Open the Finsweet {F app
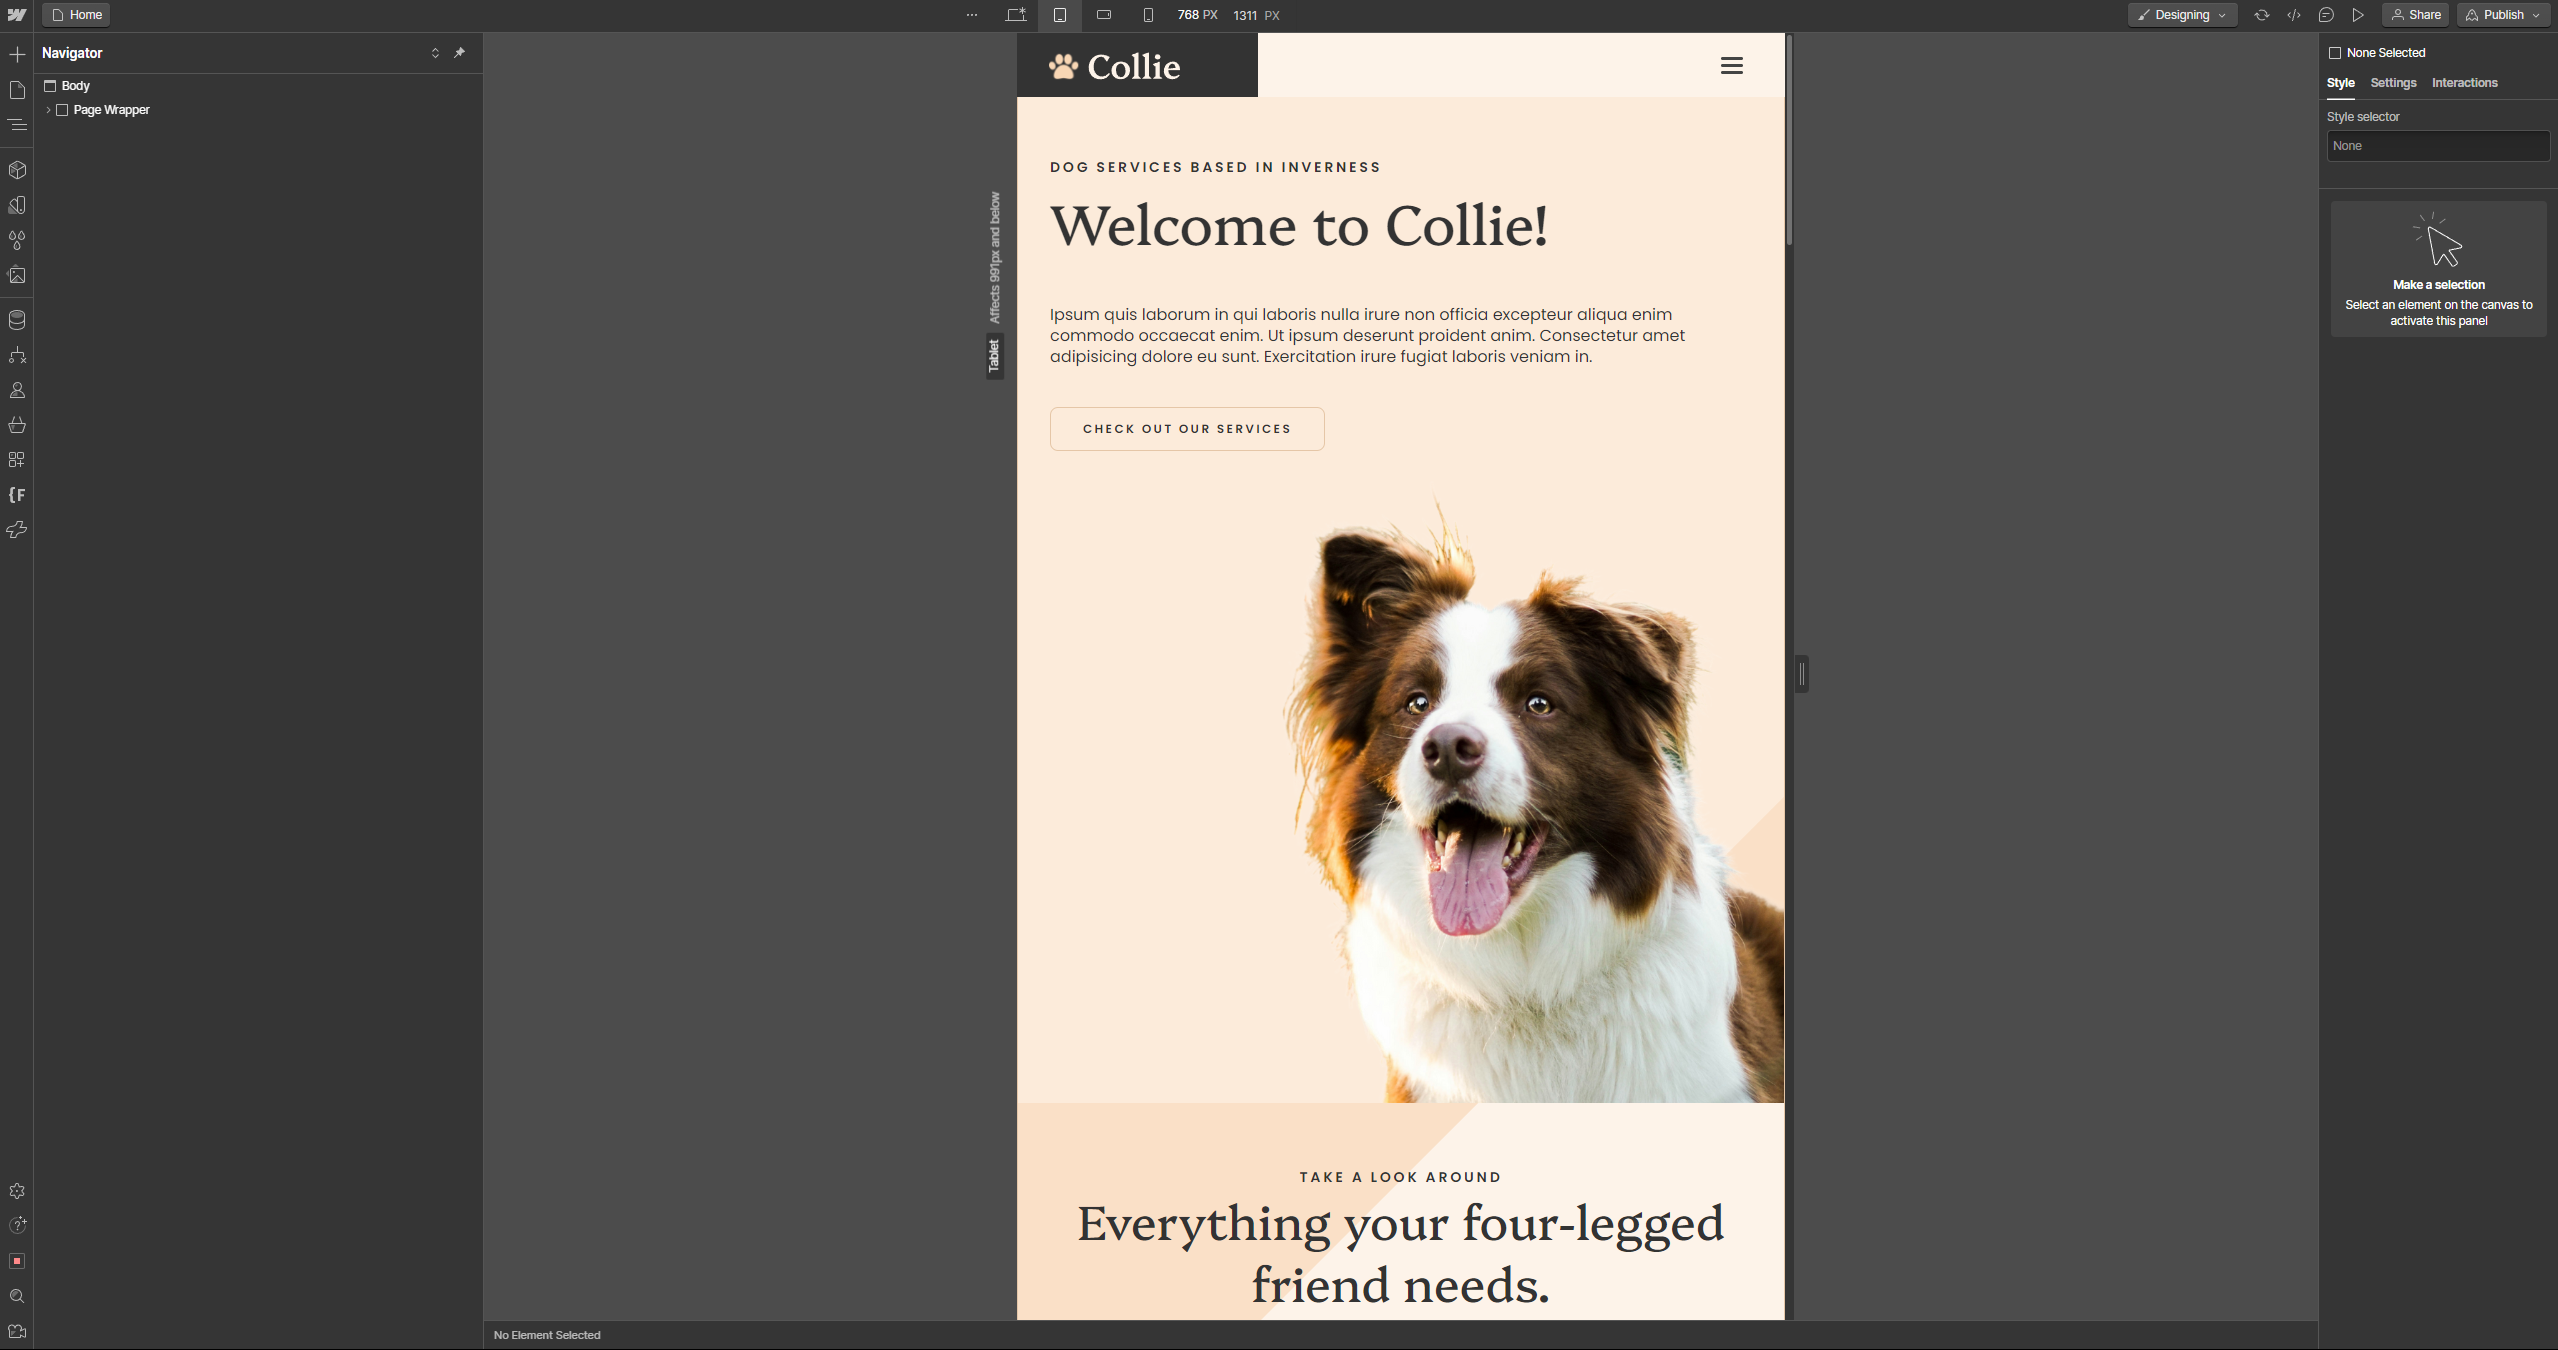This screenshot has width=2558, height=1350. pyautogui.click(x=17, y=495)
